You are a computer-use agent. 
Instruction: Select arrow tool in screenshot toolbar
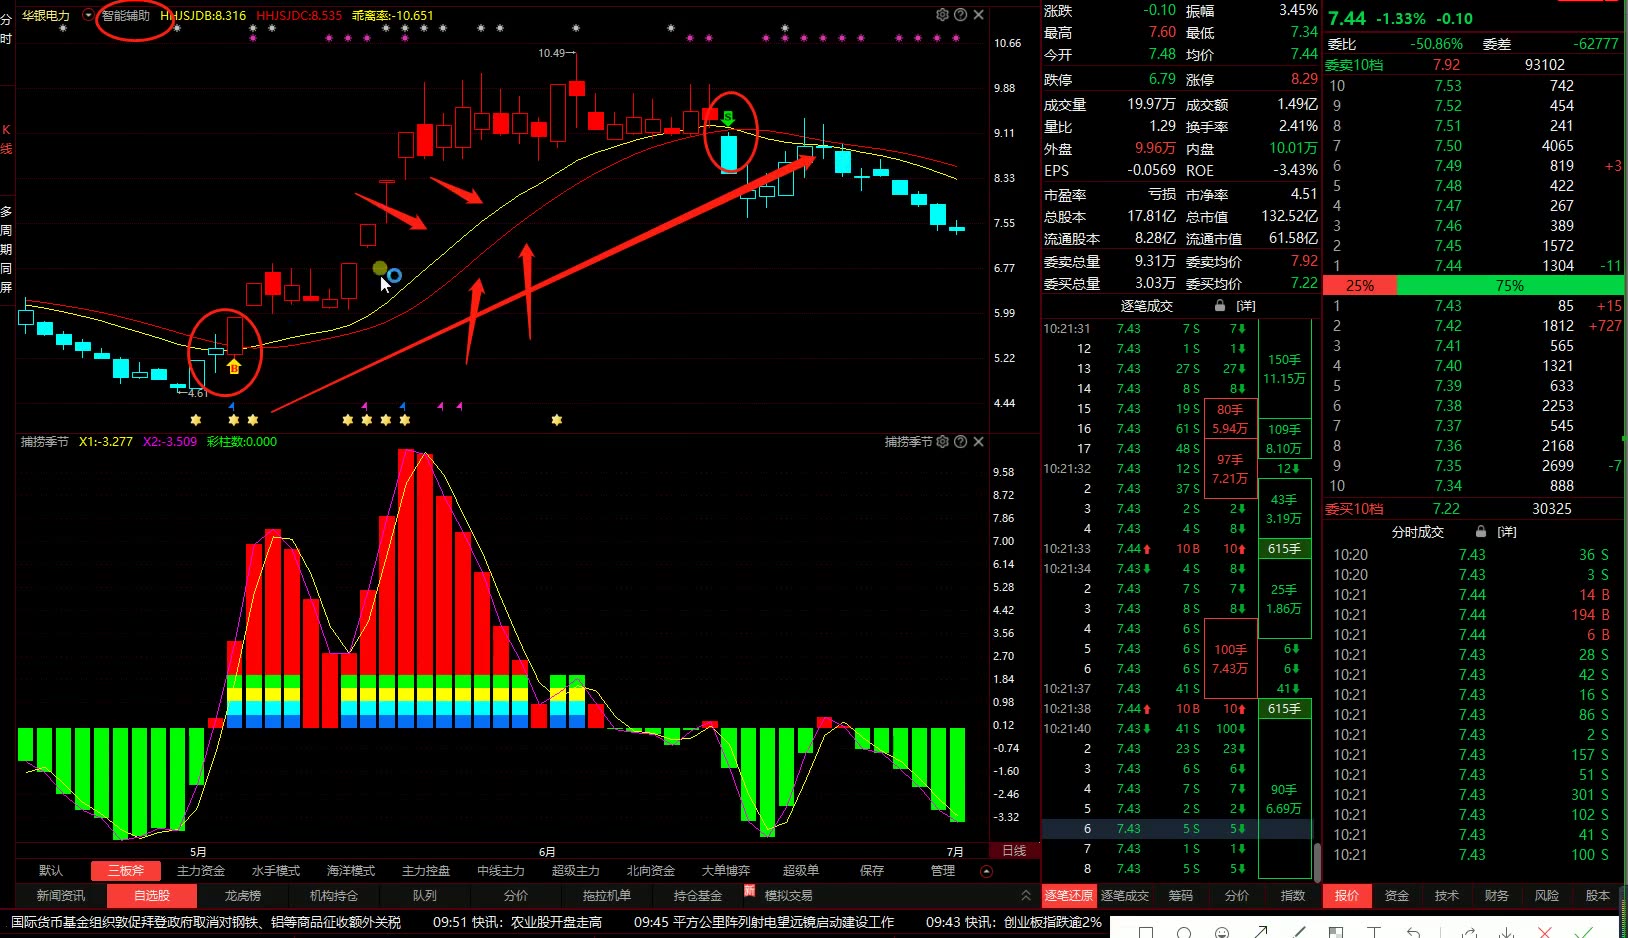(1260, 932)
